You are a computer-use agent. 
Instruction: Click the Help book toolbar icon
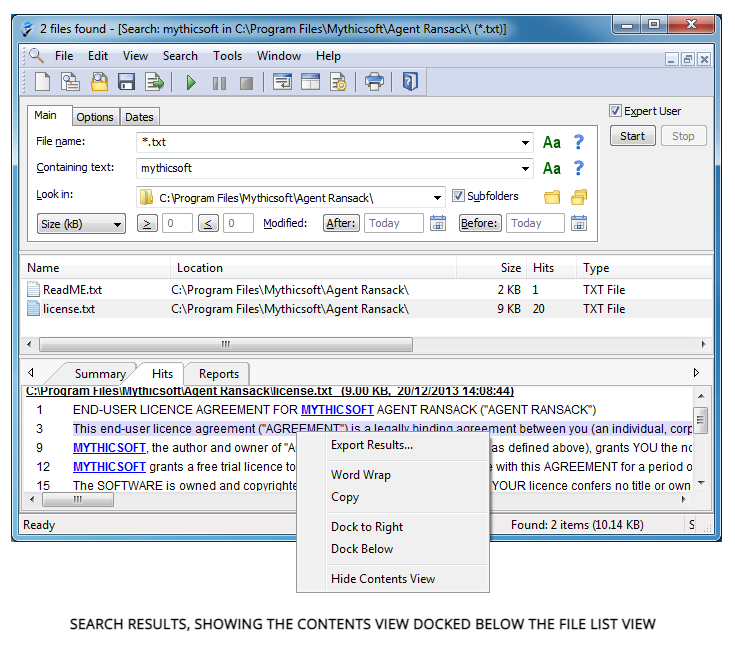[x=410, y=82]
